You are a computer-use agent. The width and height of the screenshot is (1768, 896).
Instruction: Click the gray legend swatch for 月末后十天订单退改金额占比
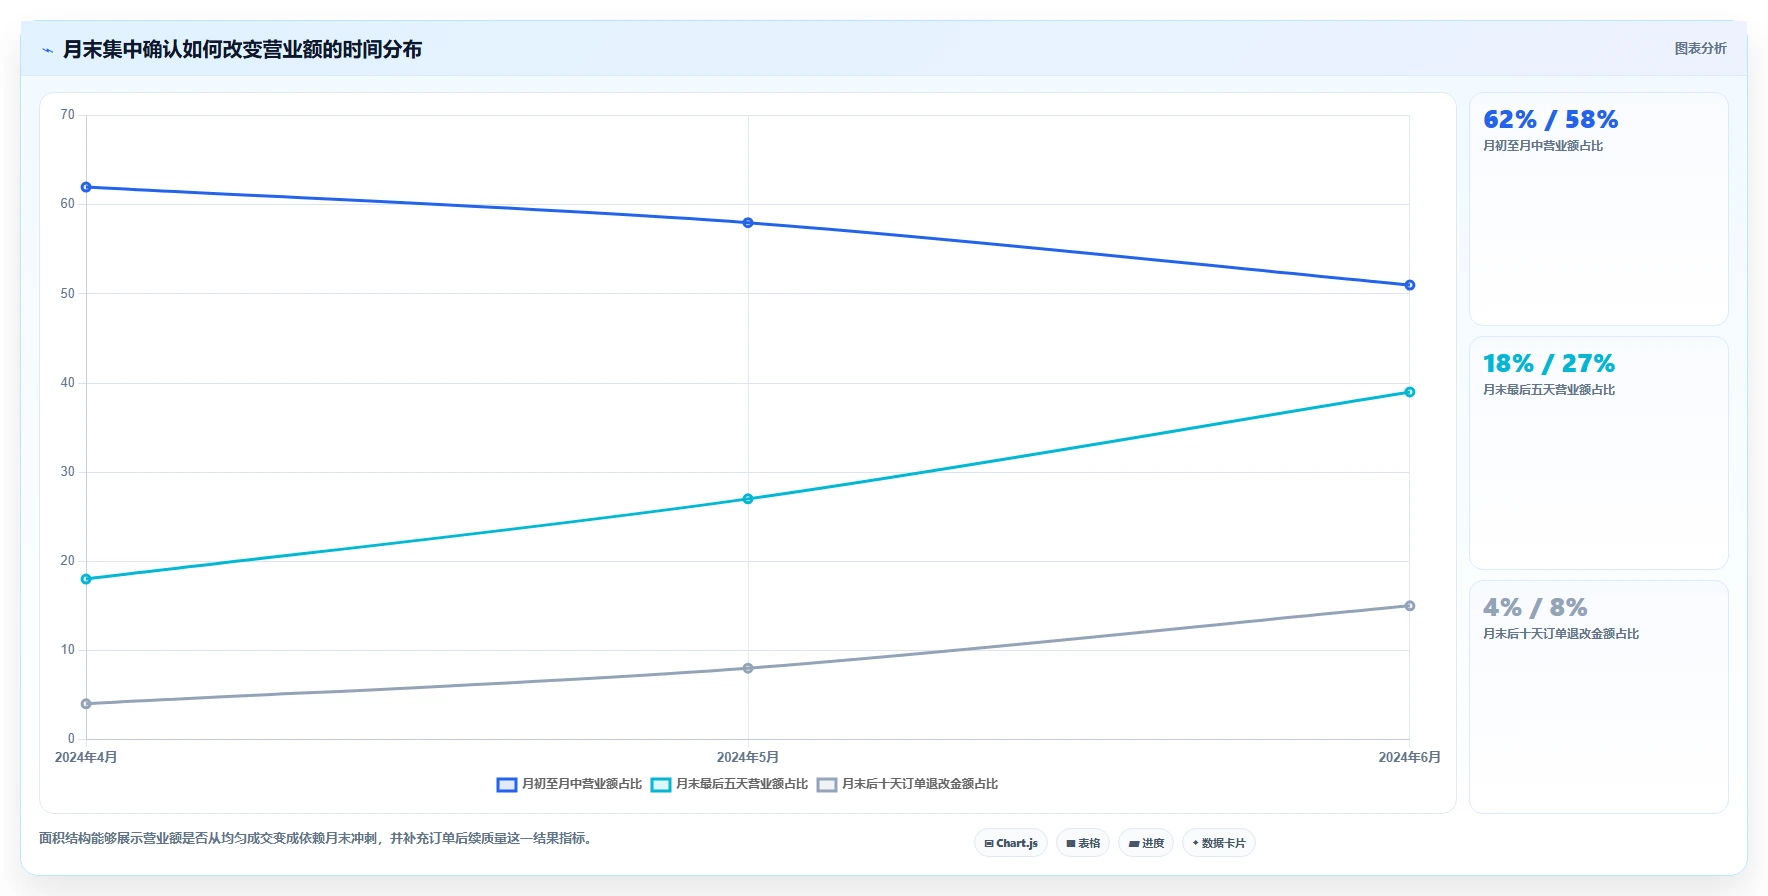(827, 784)
